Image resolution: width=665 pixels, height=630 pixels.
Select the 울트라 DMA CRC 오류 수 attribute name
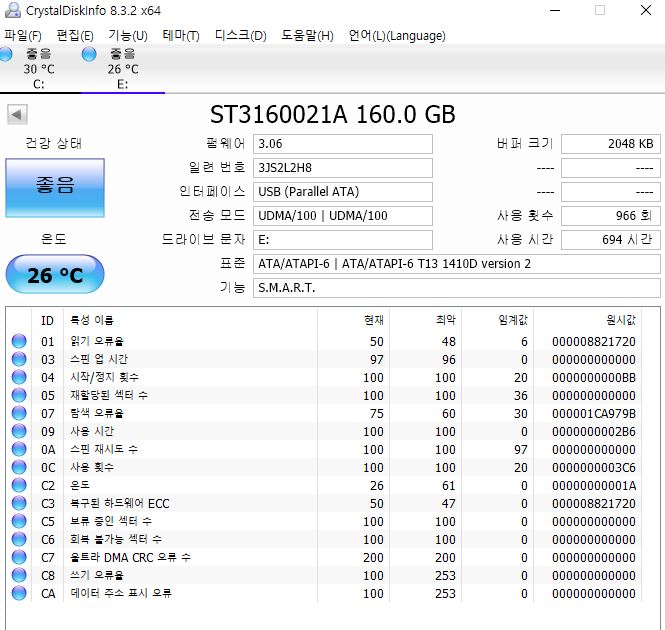(x=131, y=557)
